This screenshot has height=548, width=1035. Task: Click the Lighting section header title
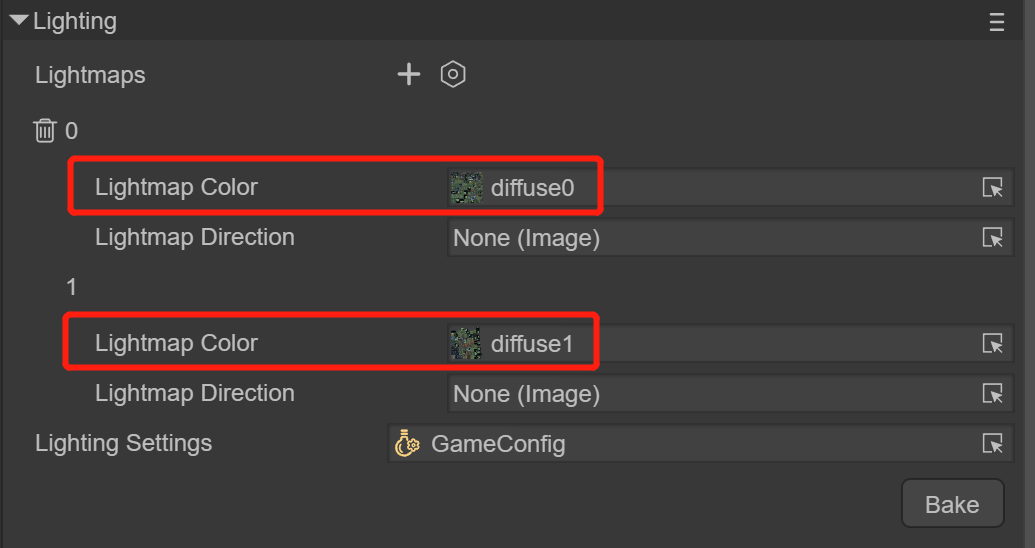pyautogui.click(x=75, y=21)
